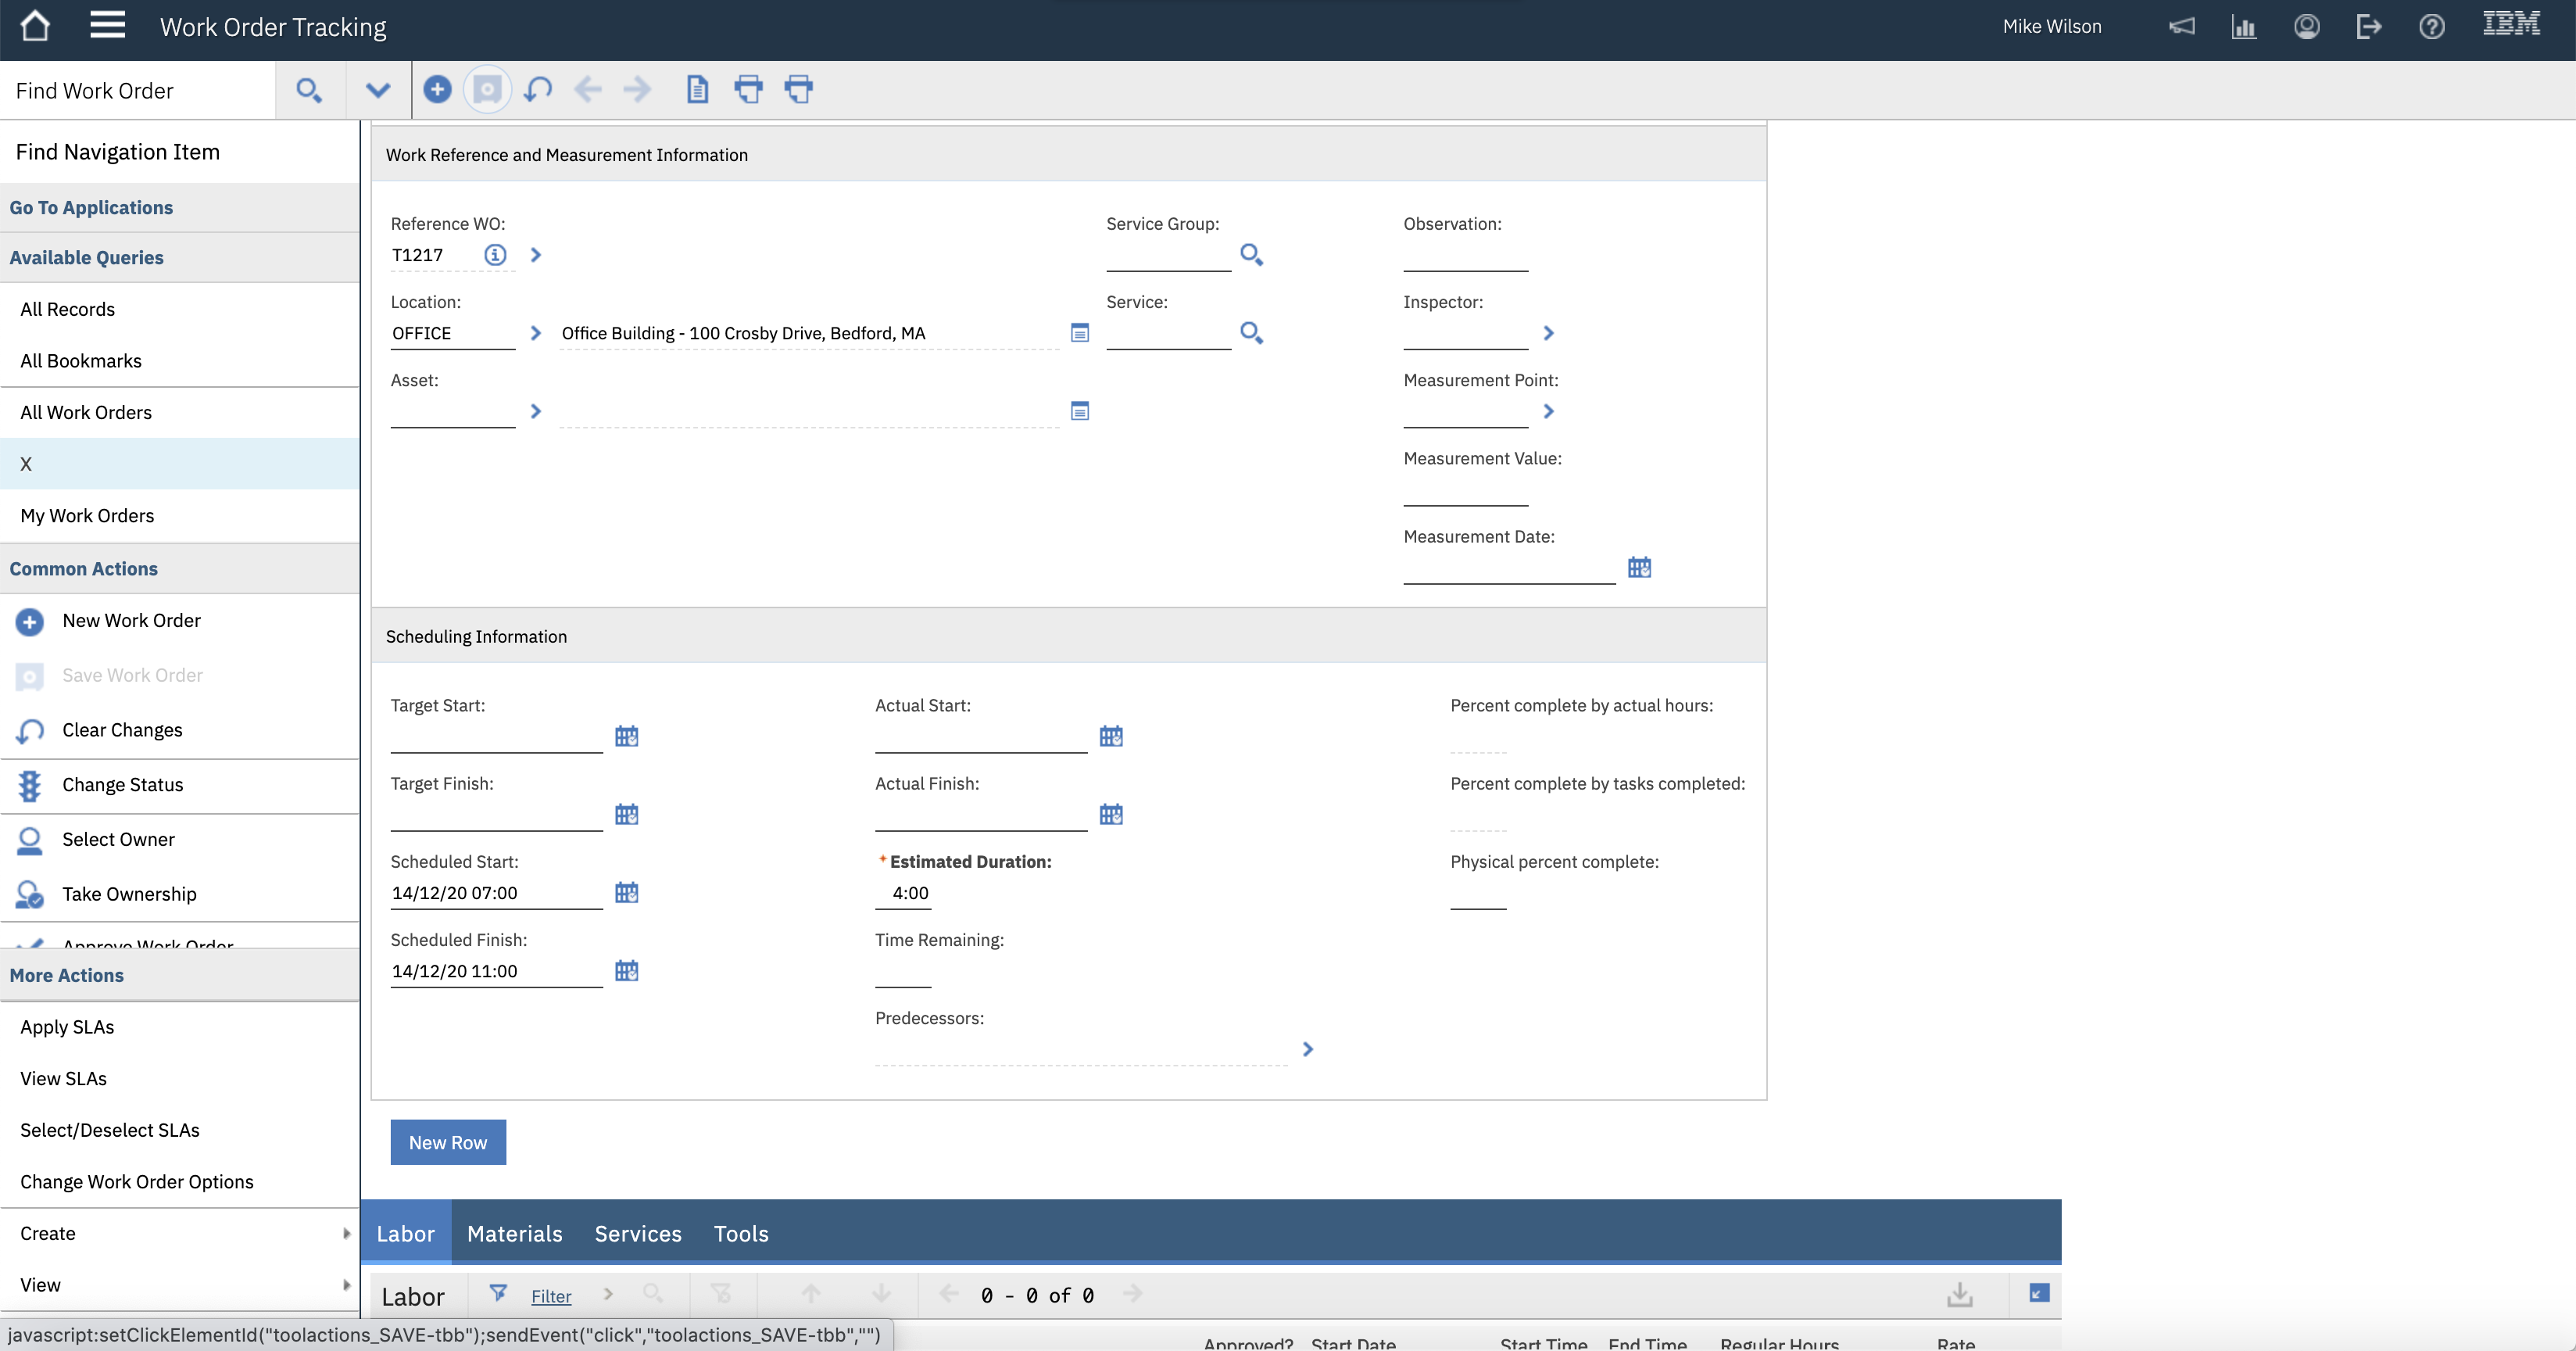This screenshot has width=2576, height=1351.
Task: Click the Filter link in the Labor table
Action: pyautogui.click(x=551, y=1295)
